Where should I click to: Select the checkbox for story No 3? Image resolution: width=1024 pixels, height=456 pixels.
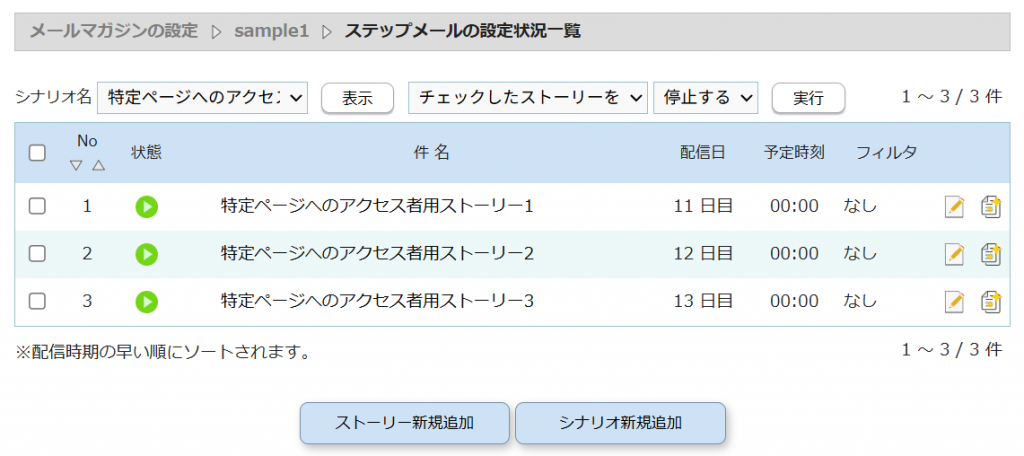point(37,301)
